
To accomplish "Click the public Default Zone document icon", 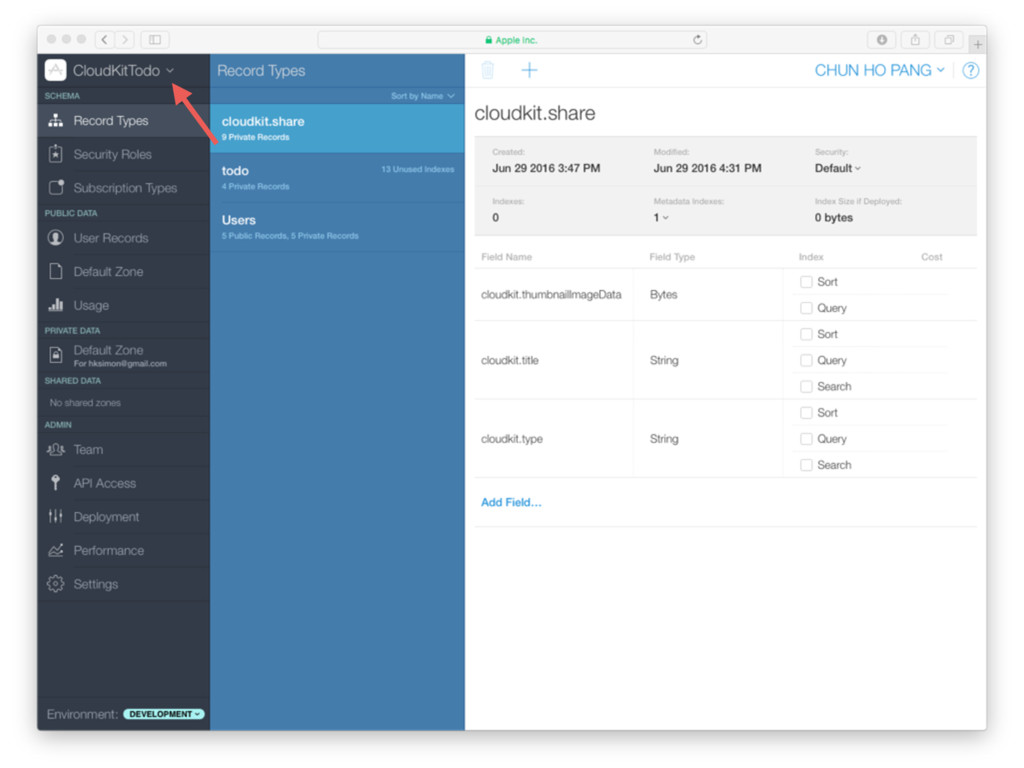I will pos(56,271).
